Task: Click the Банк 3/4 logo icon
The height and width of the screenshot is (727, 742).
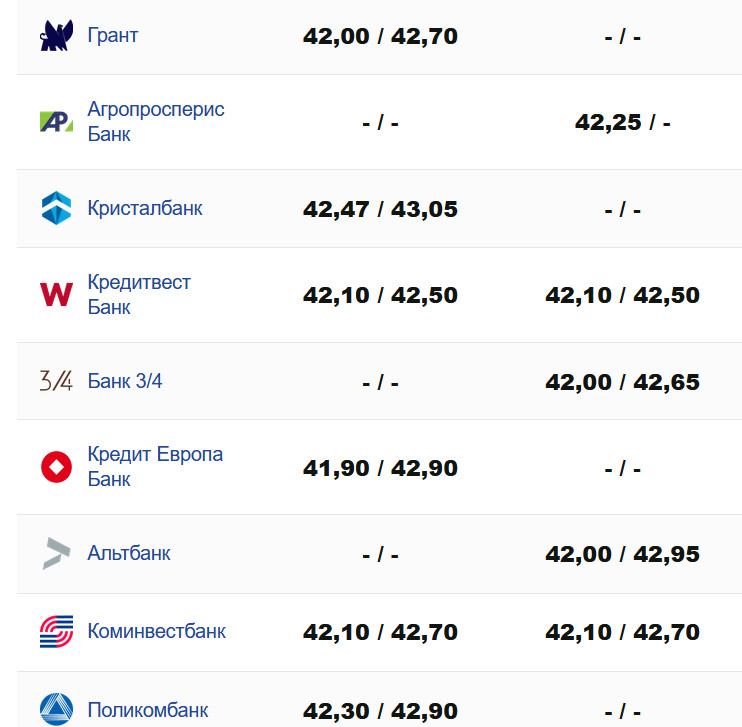Action: pyautogui.click(x=56, y=381)
